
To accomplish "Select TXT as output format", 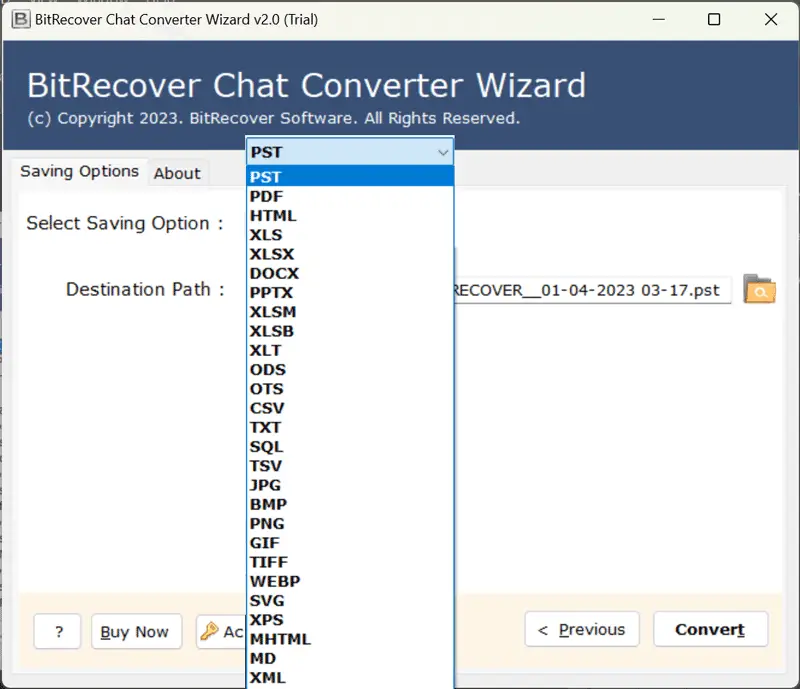I will tap(266, 427).
